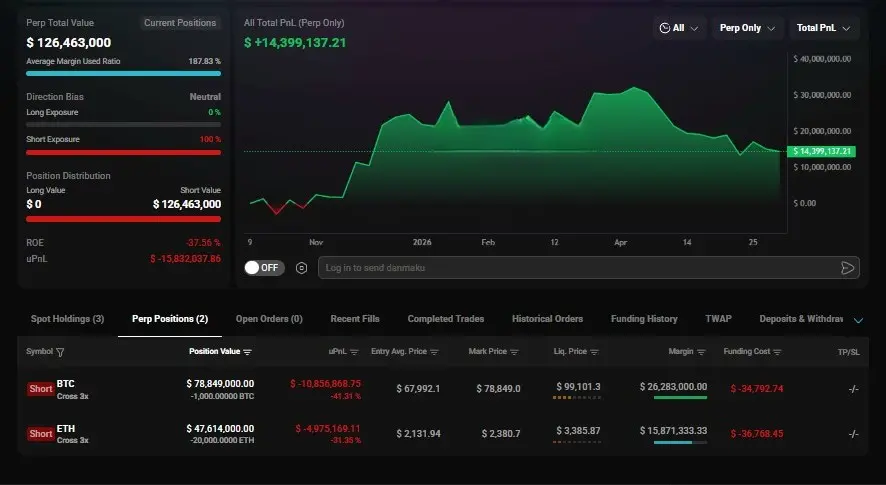The height and width of the screenshot is (485, 886).
Task: Click the Short badge on ETH row
Action: click(x=41, y=434)
